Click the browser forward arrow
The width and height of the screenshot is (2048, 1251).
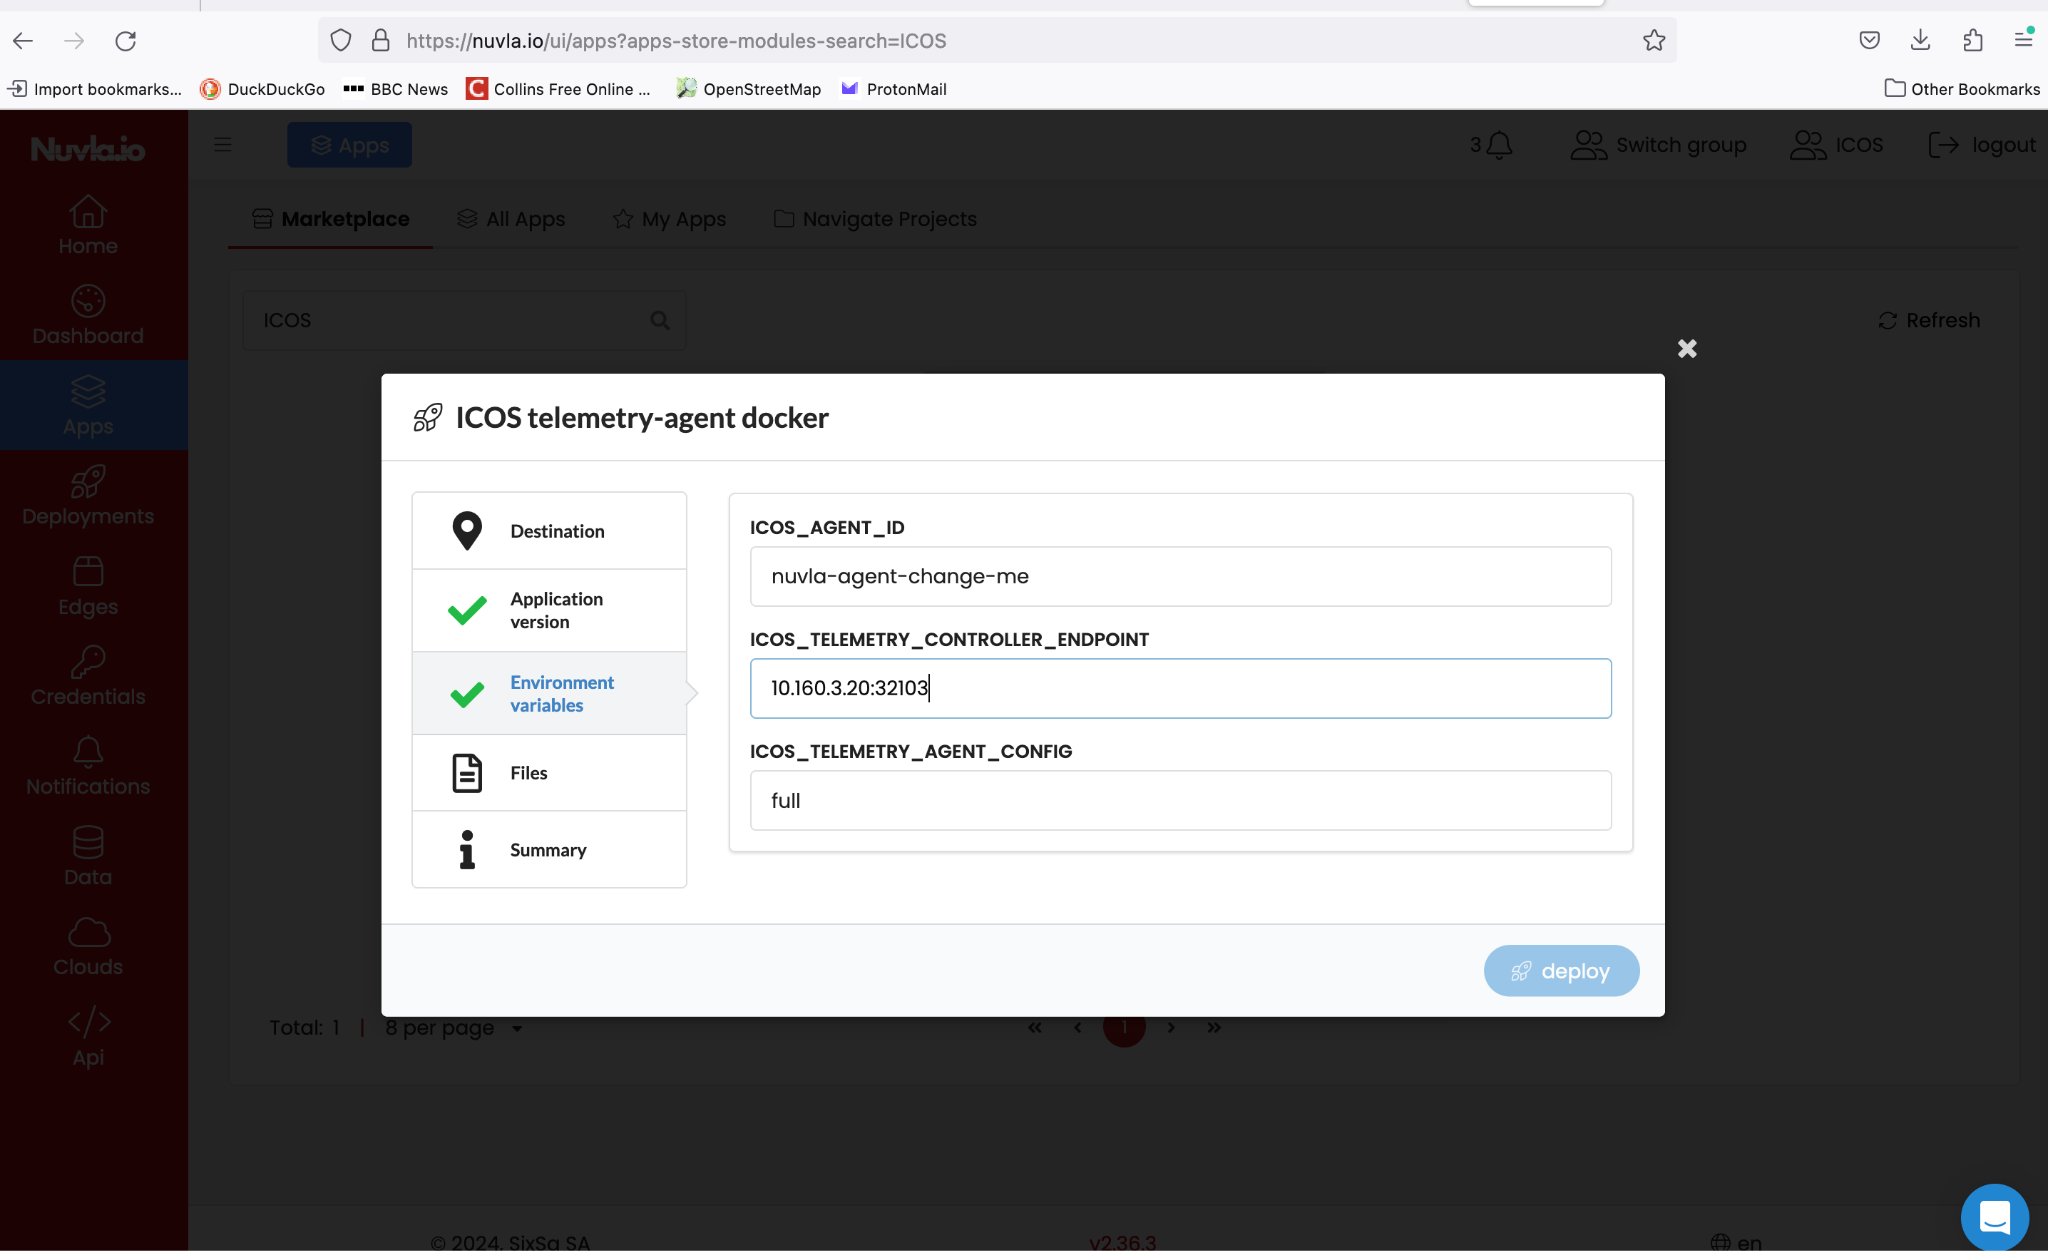[74, 41]
